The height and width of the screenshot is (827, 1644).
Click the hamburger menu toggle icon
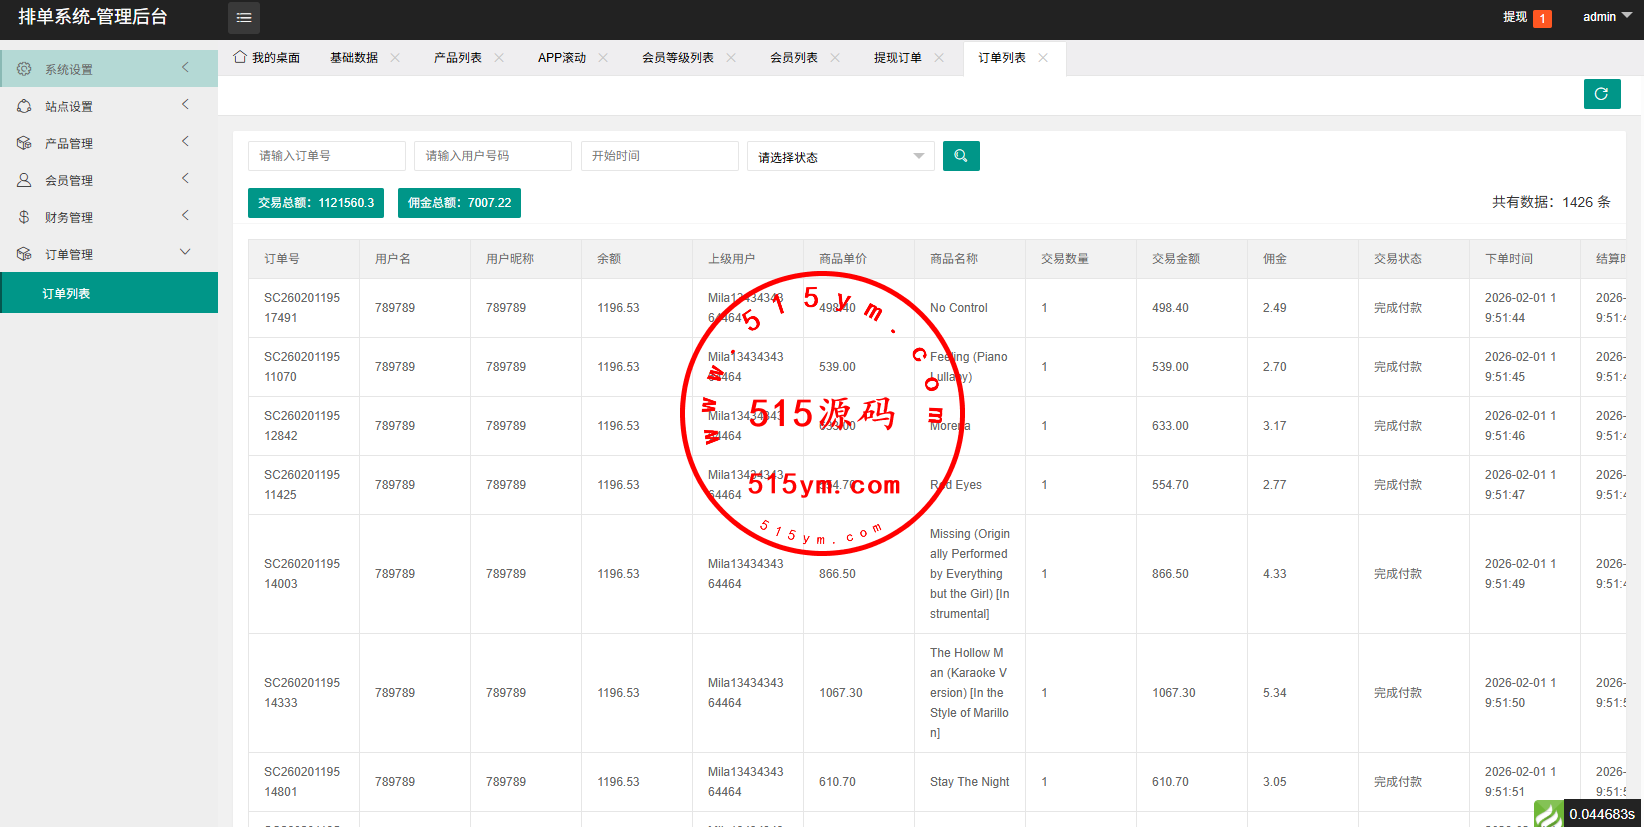243,17
